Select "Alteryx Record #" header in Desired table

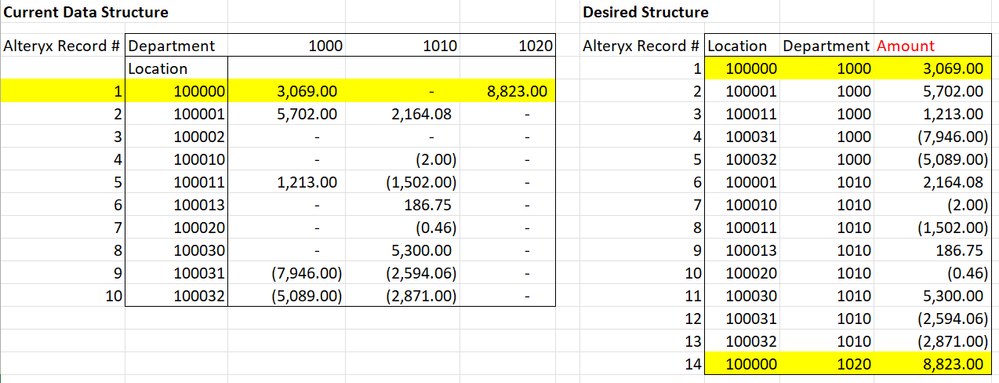pos(641,46)
